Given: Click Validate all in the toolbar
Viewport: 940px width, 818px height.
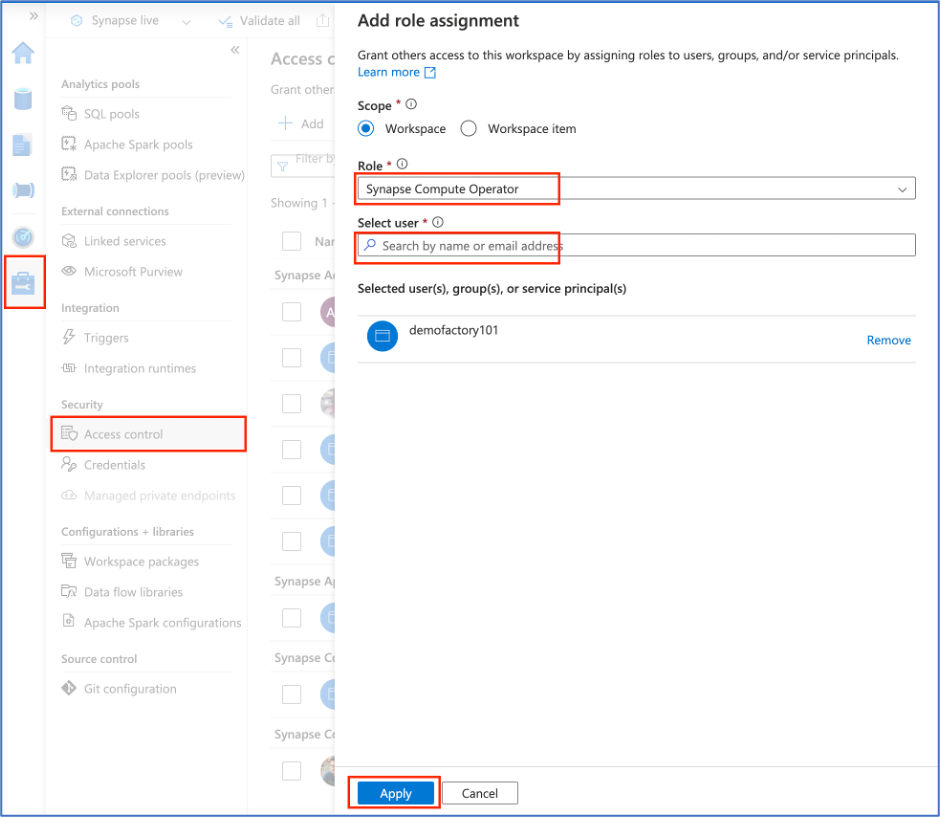Looking at the screenshot, I should point(259,21).
